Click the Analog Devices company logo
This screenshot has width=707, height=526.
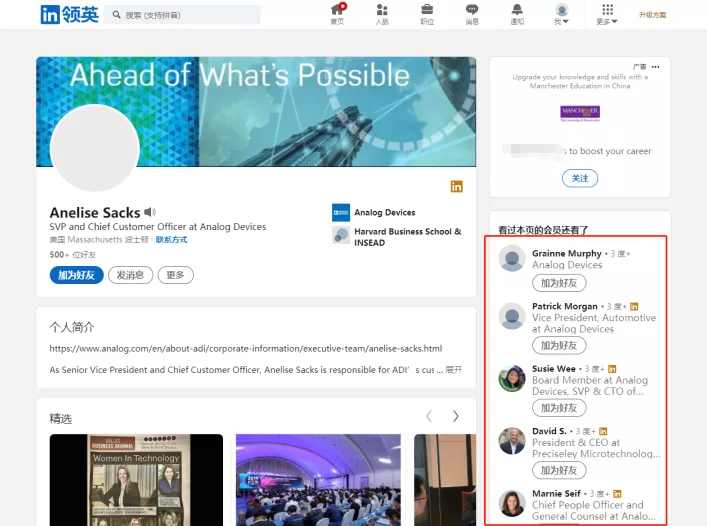pos(341,212)
